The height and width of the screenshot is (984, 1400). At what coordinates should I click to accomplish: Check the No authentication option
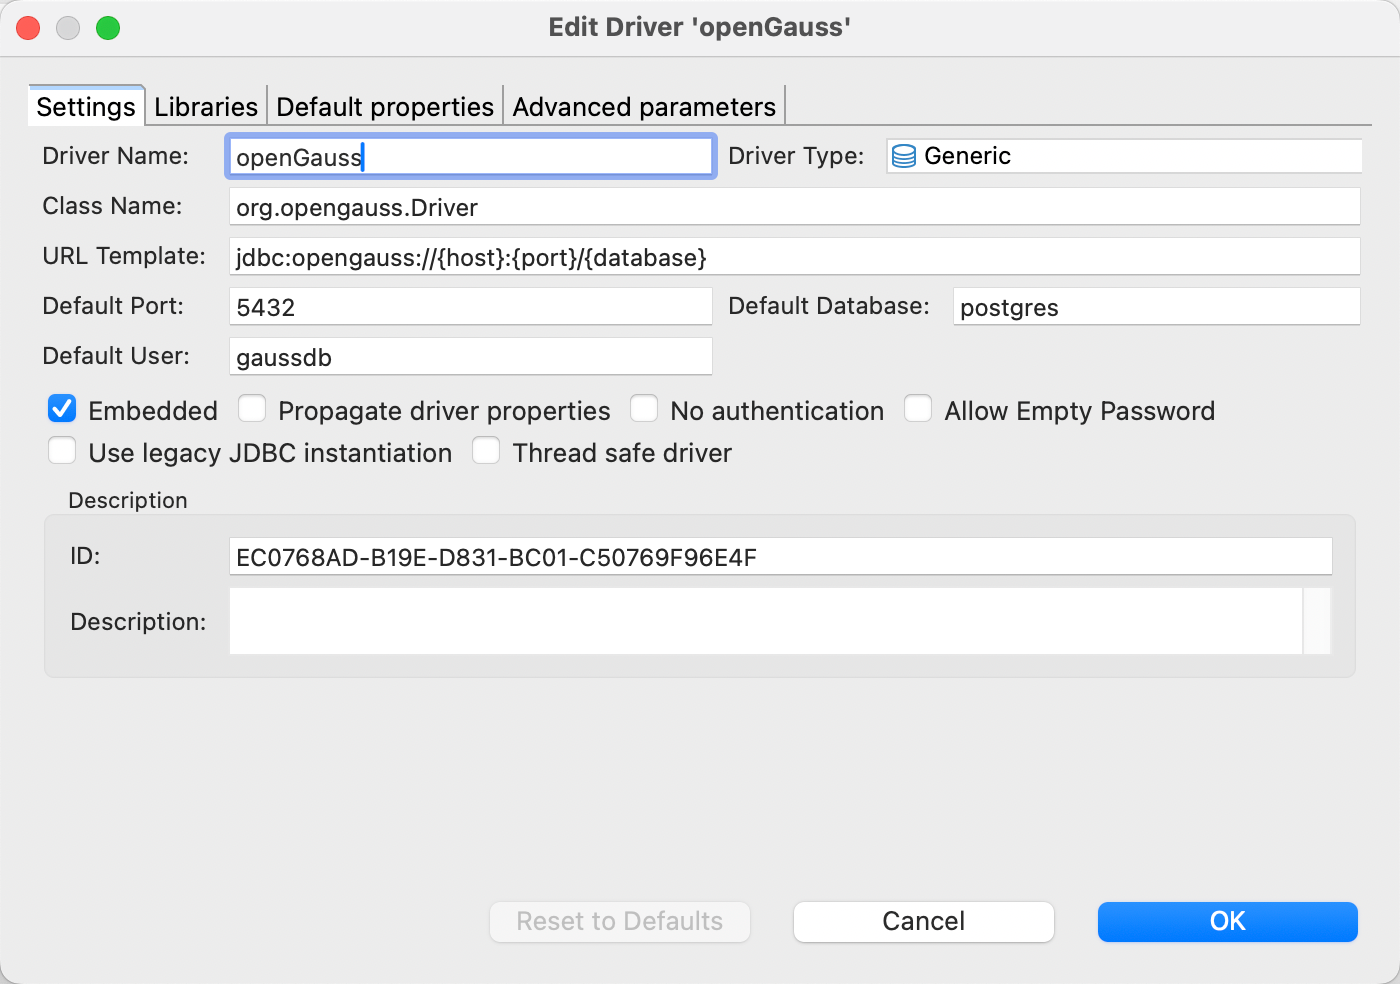coord(644,409)
